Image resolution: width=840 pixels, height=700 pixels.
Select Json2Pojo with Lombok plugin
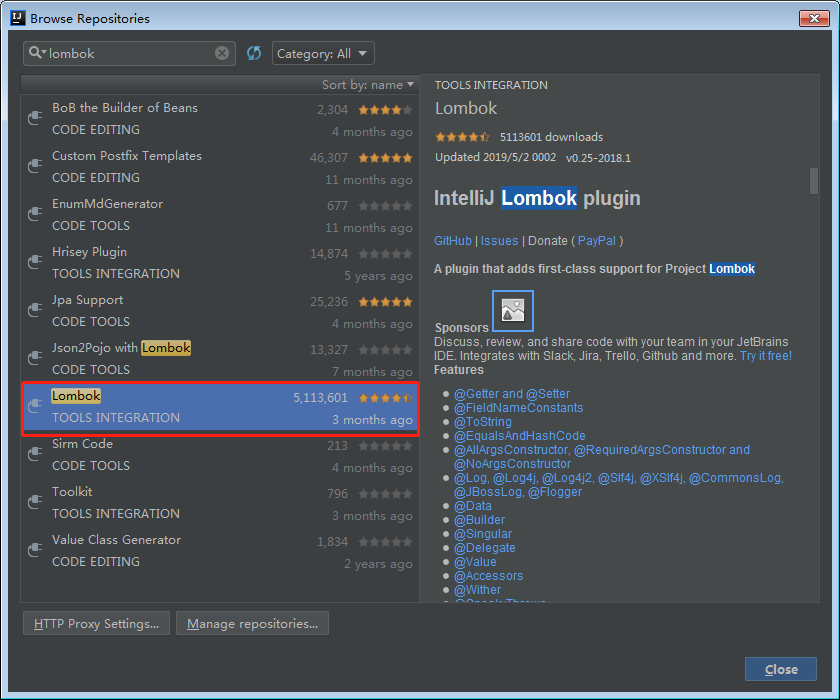tap(220, 358)
